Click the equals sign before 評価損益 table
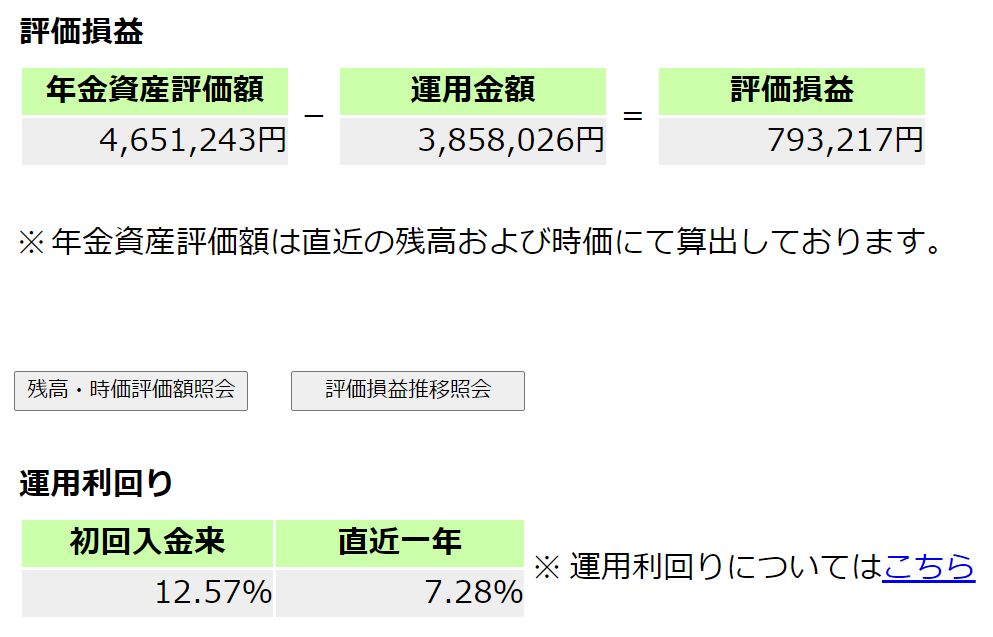This screenshot has height=637, width=993. coord(632,115)
